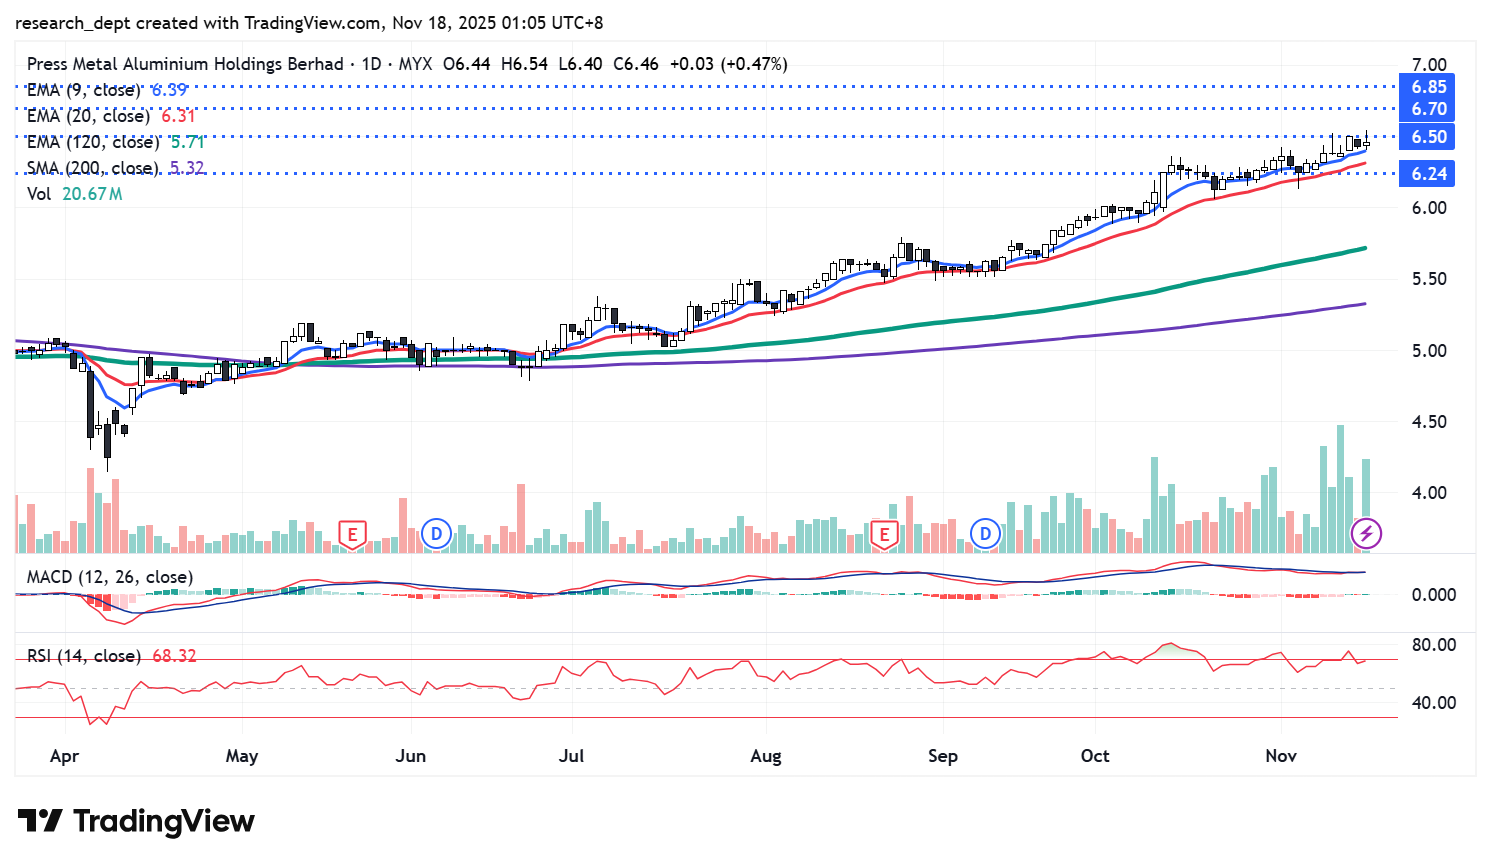This screenshot has height=866, width=1491.
Task: Toggle the EMA (20, close) indicator legend
Action: click(92, 116)
